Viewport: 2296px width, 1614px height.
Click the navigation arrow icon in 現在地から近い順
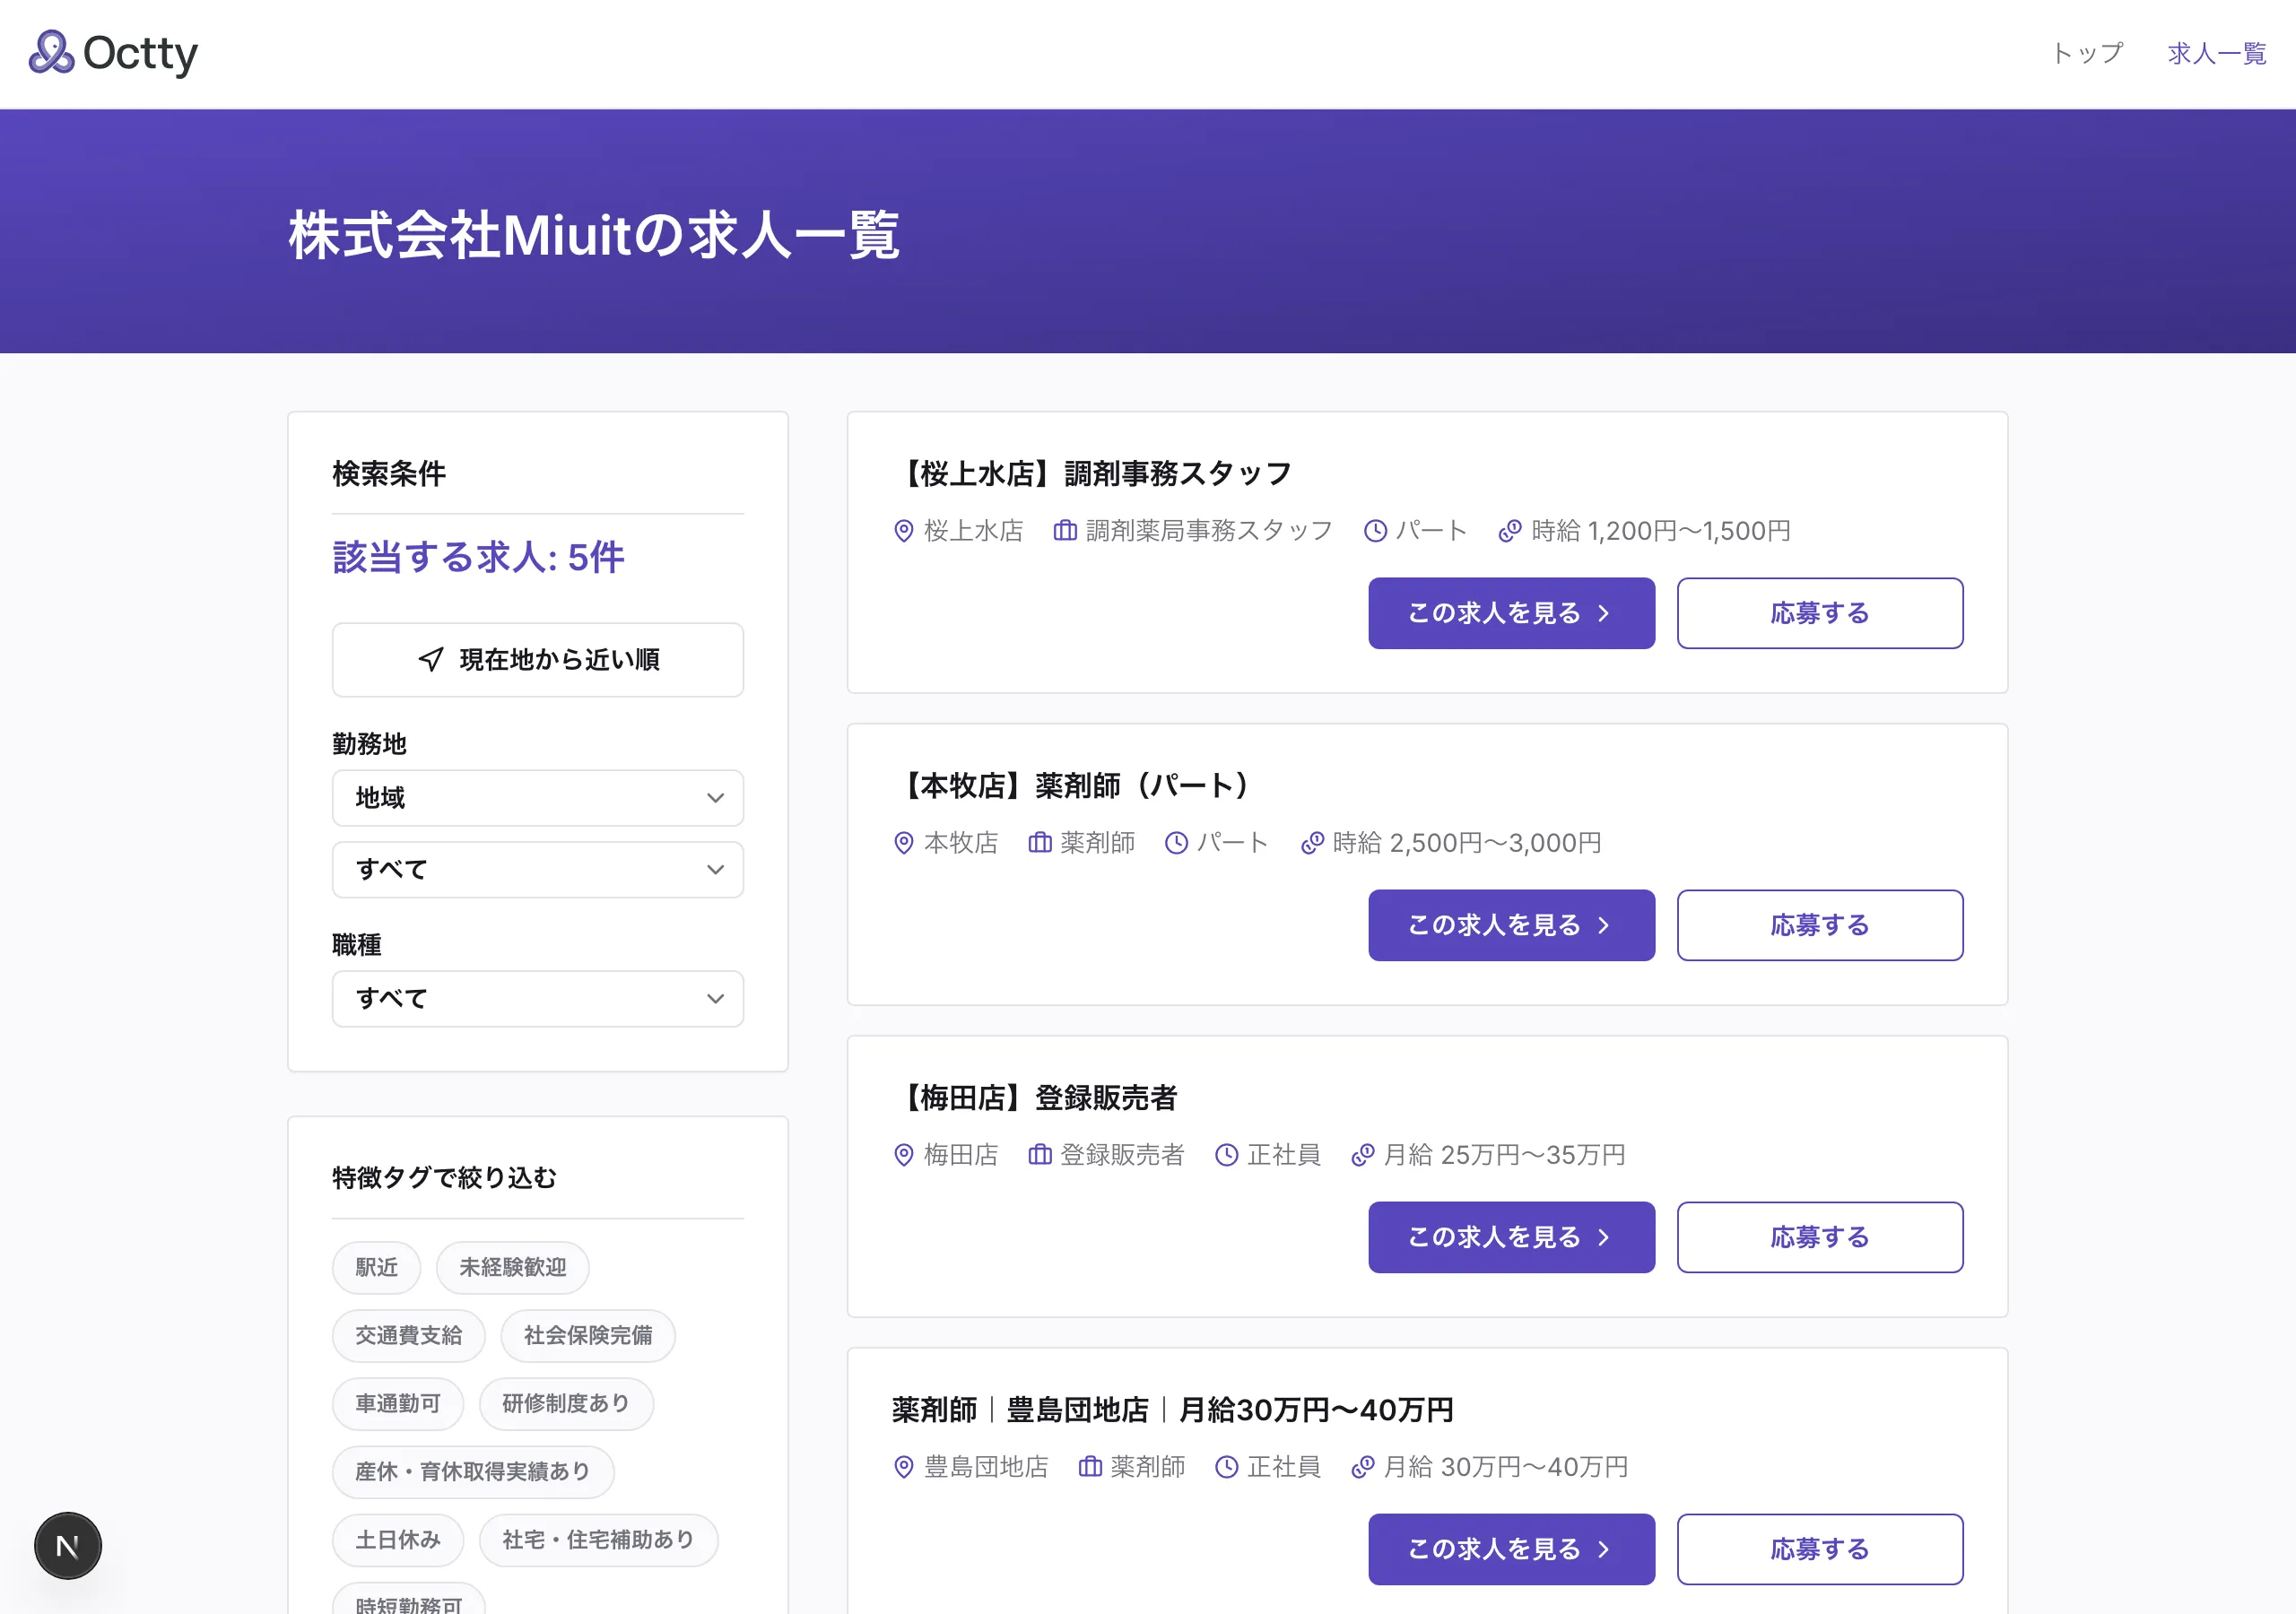pos(430,659)
